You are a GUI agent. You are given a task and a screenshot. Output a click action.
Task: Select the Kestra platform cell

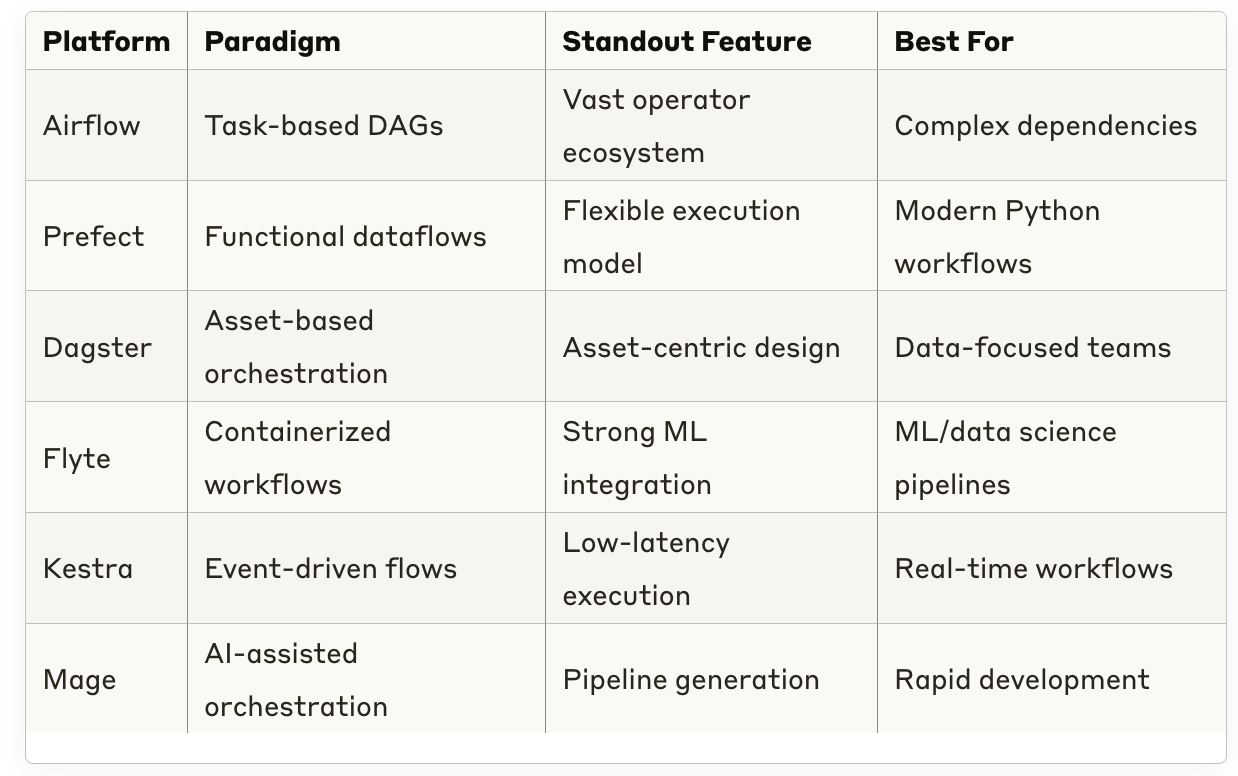88,569
